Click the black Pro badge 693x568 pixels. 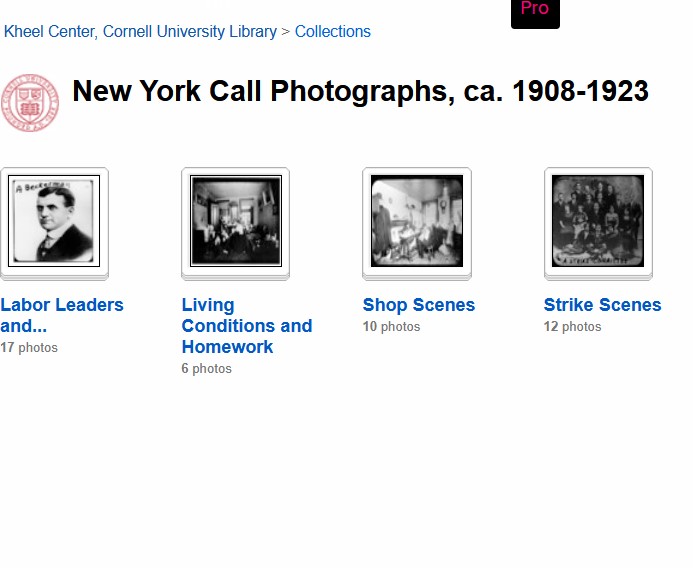pyautogui.click(x=535, y=12)
